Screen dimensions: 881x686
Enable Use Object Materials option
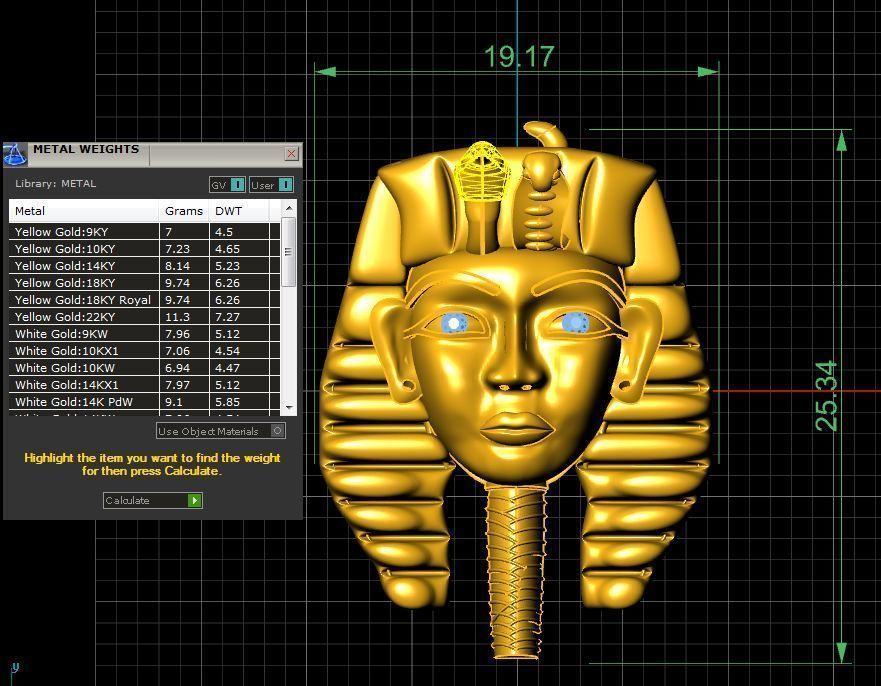coord(221,431)
